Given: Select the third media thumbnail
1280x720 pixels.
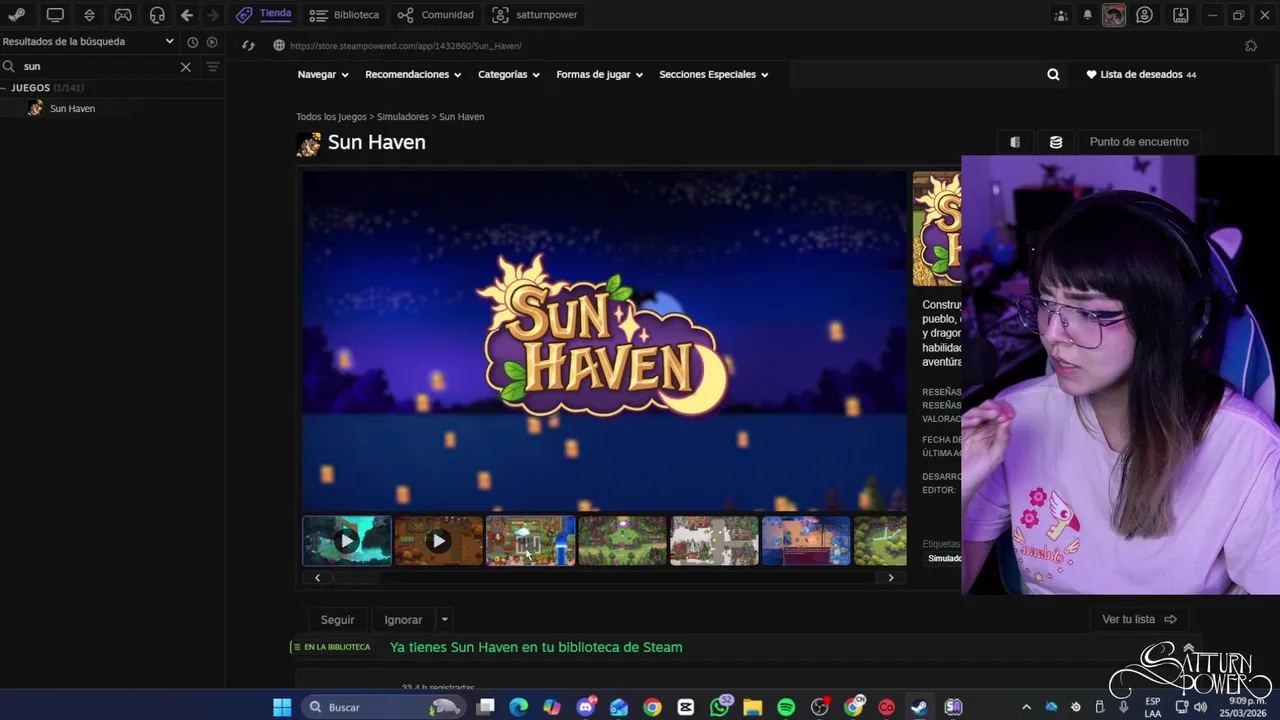Looking at the screenshot, I should pos(531,541).
